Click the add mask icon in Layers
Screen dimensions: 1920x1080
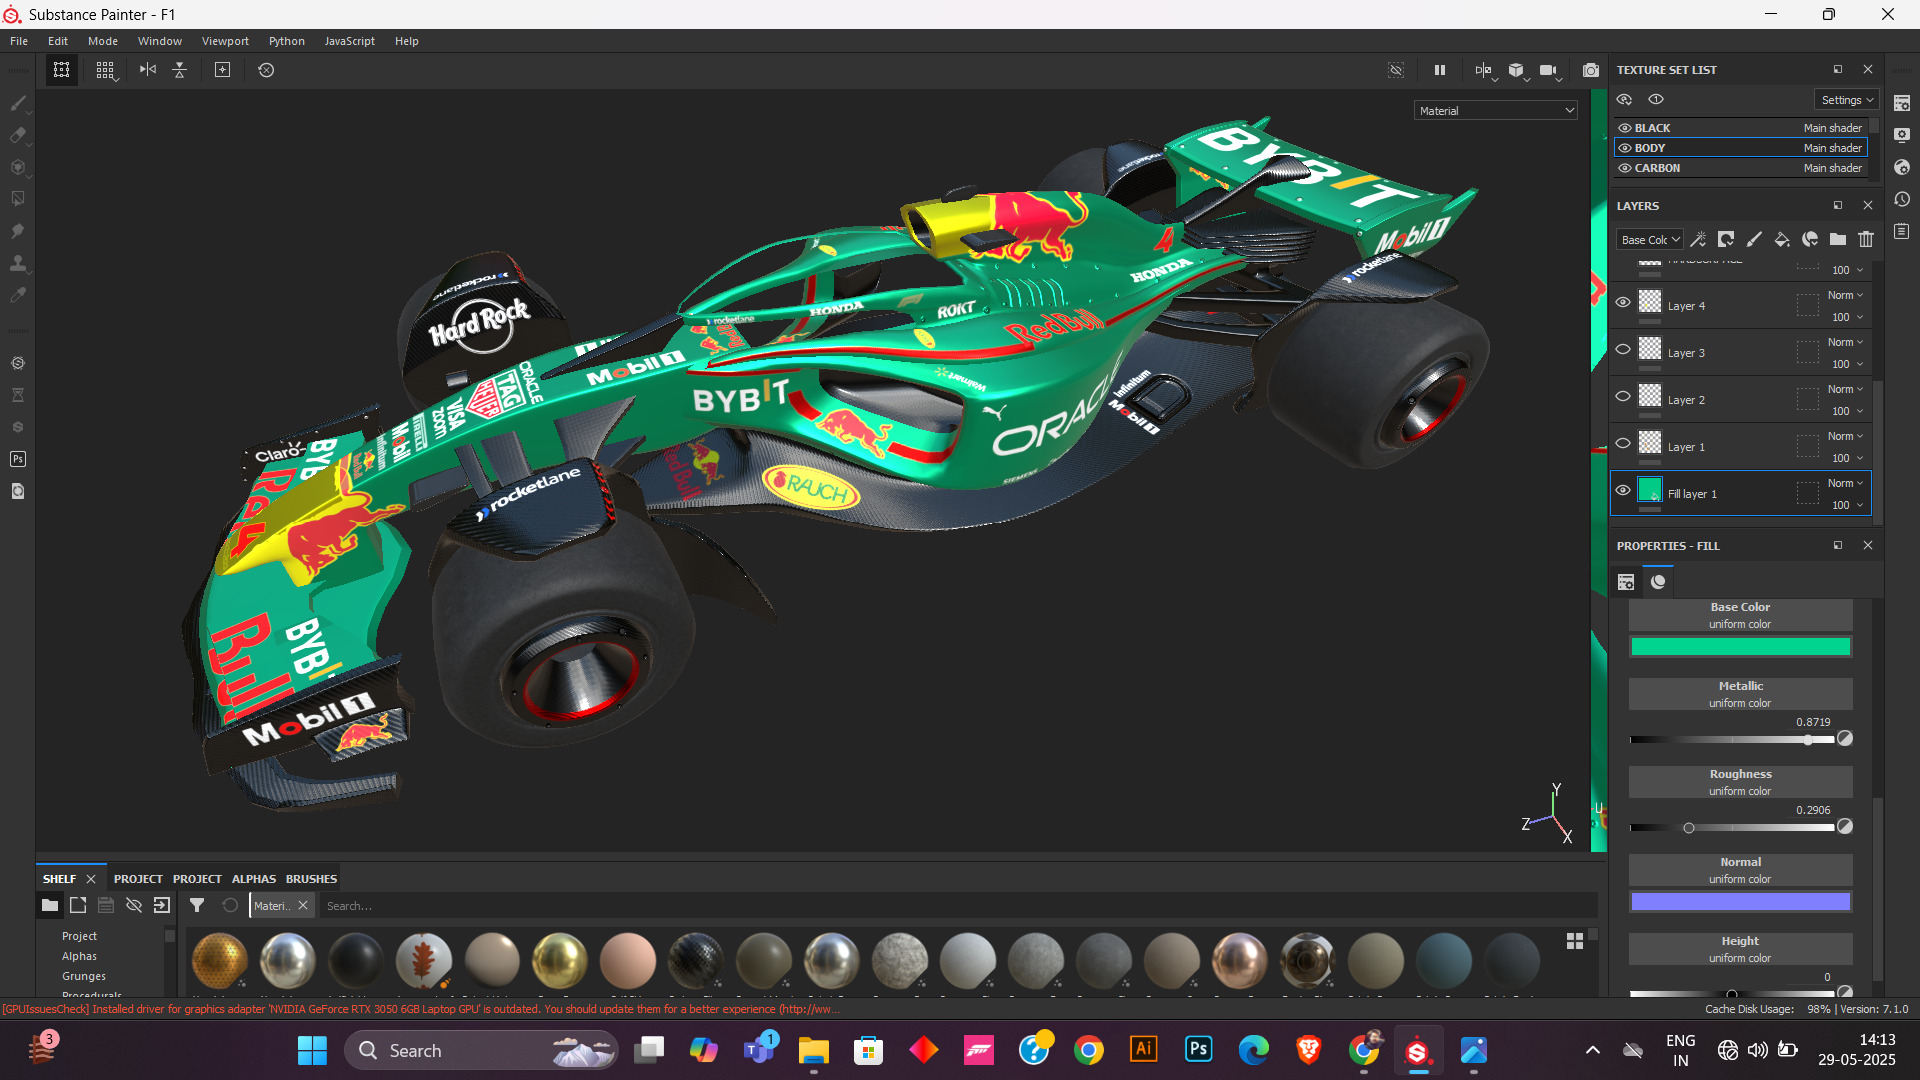1726,240
